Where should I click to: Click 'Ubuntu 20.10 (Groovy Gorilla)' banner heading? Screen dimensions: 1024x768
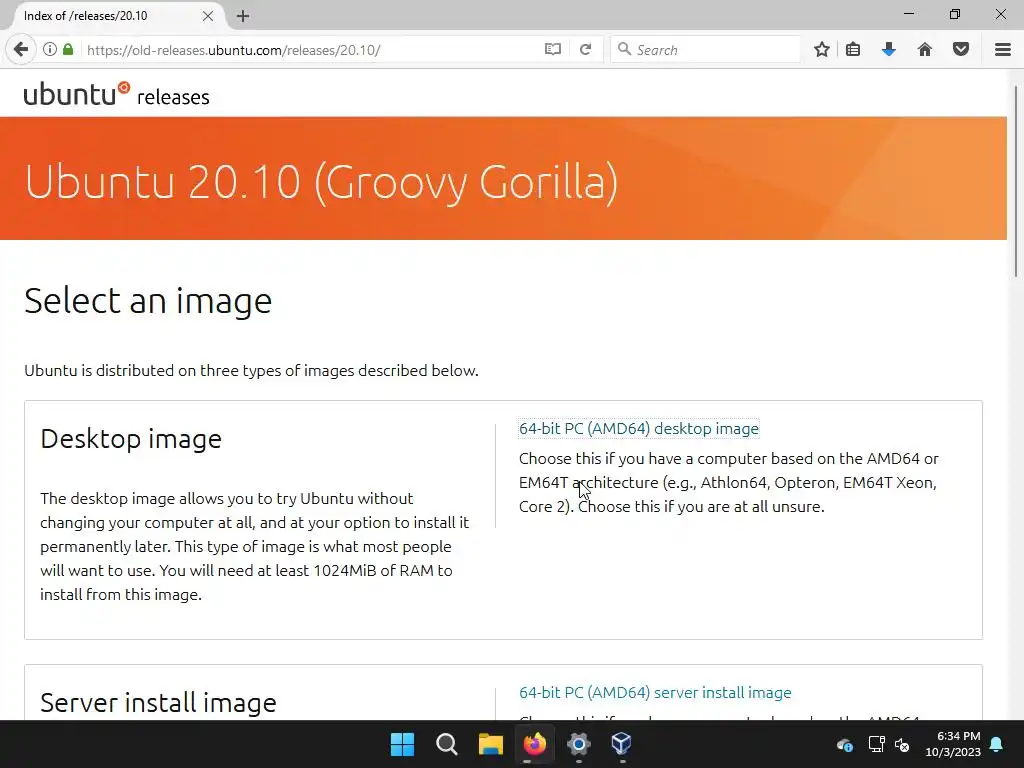click(x=321, y=182)
